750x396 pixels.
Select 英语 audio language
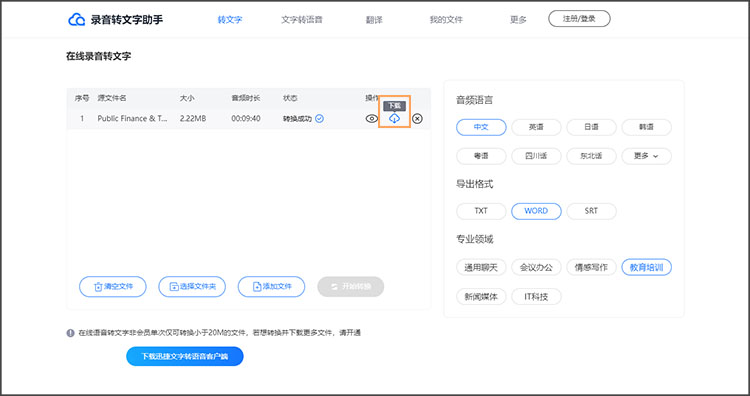(536, 128)
